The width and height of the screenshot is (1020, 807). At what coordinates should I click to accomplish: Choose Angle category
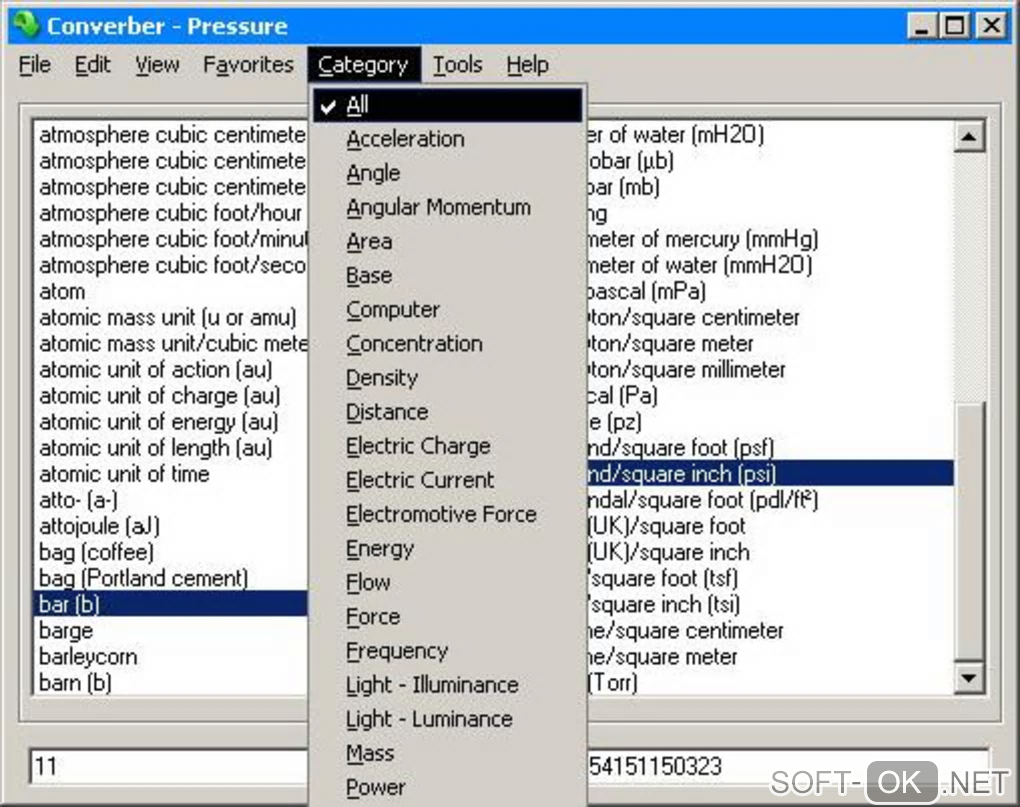448,173
